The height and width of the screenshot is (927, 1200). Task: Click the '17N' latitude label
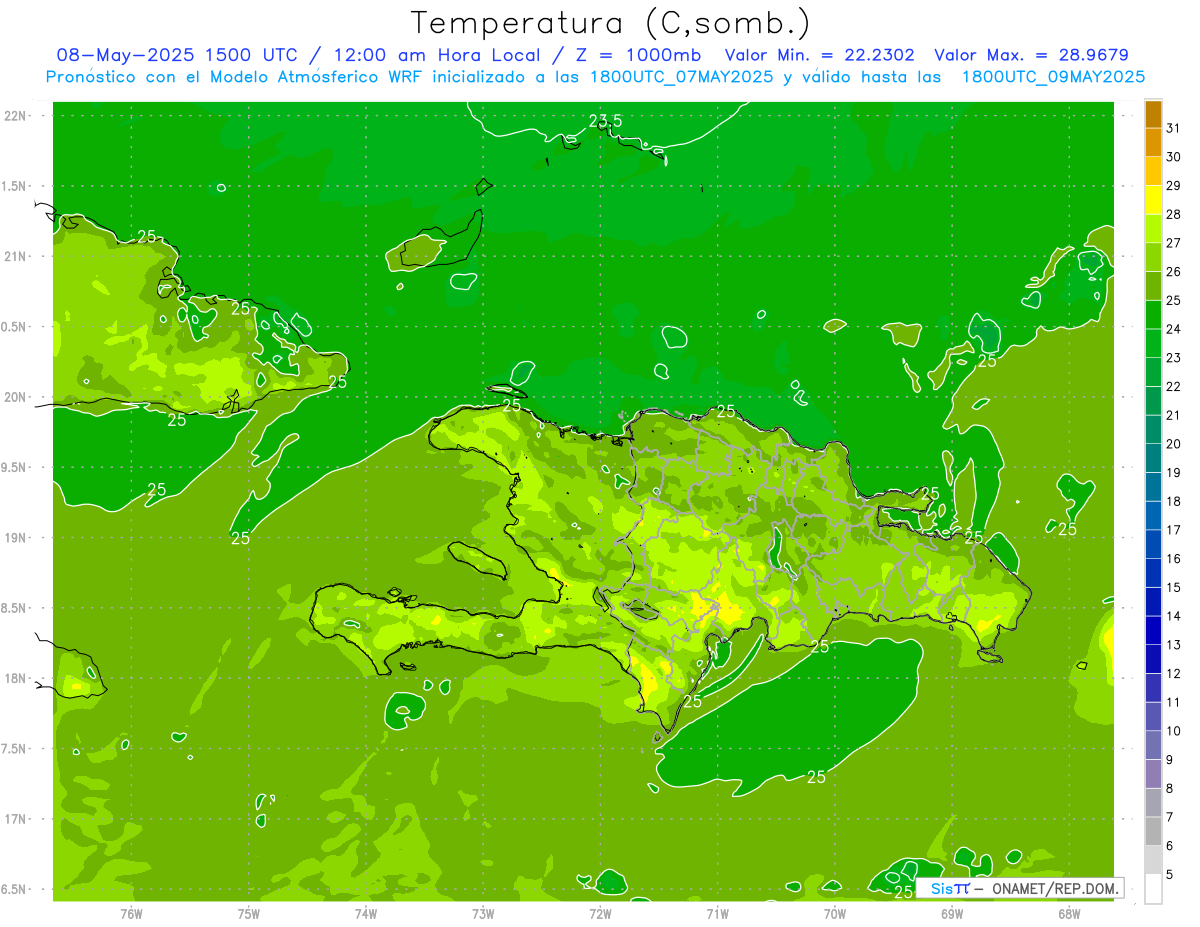click(17, 819)
